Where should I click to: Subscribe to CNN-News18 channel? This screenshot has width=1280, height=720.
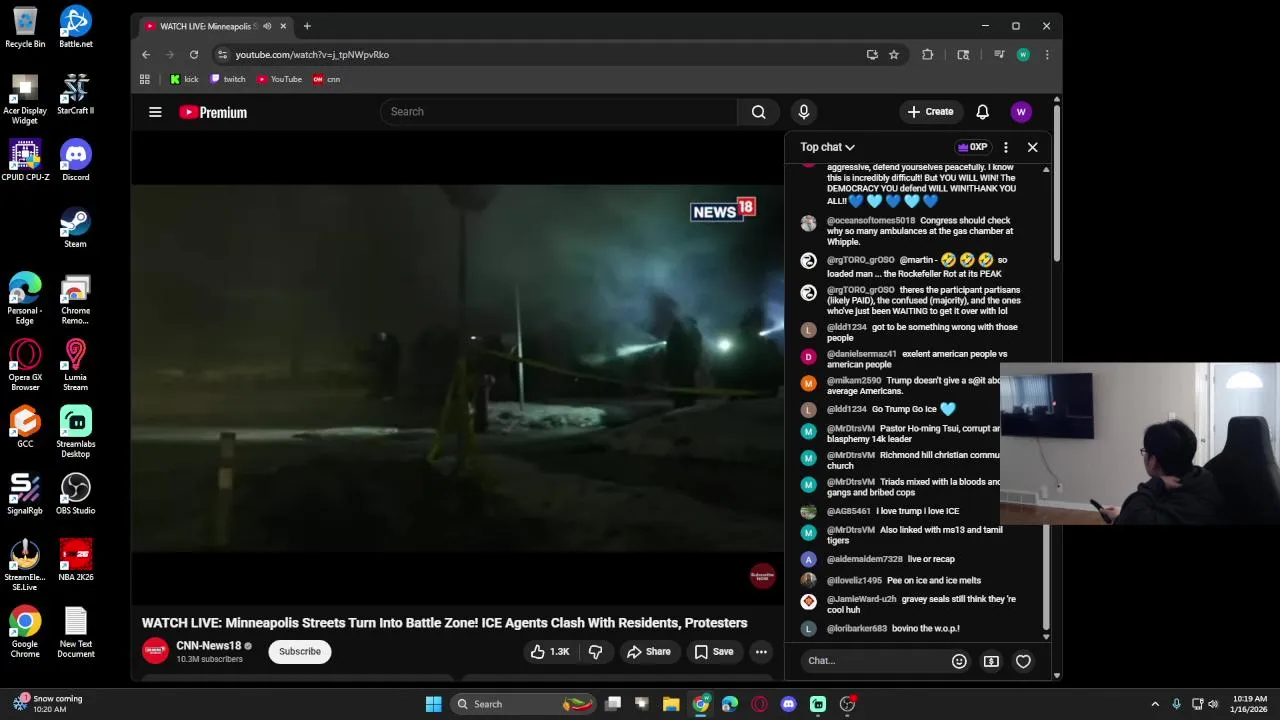tap(300, 652)
